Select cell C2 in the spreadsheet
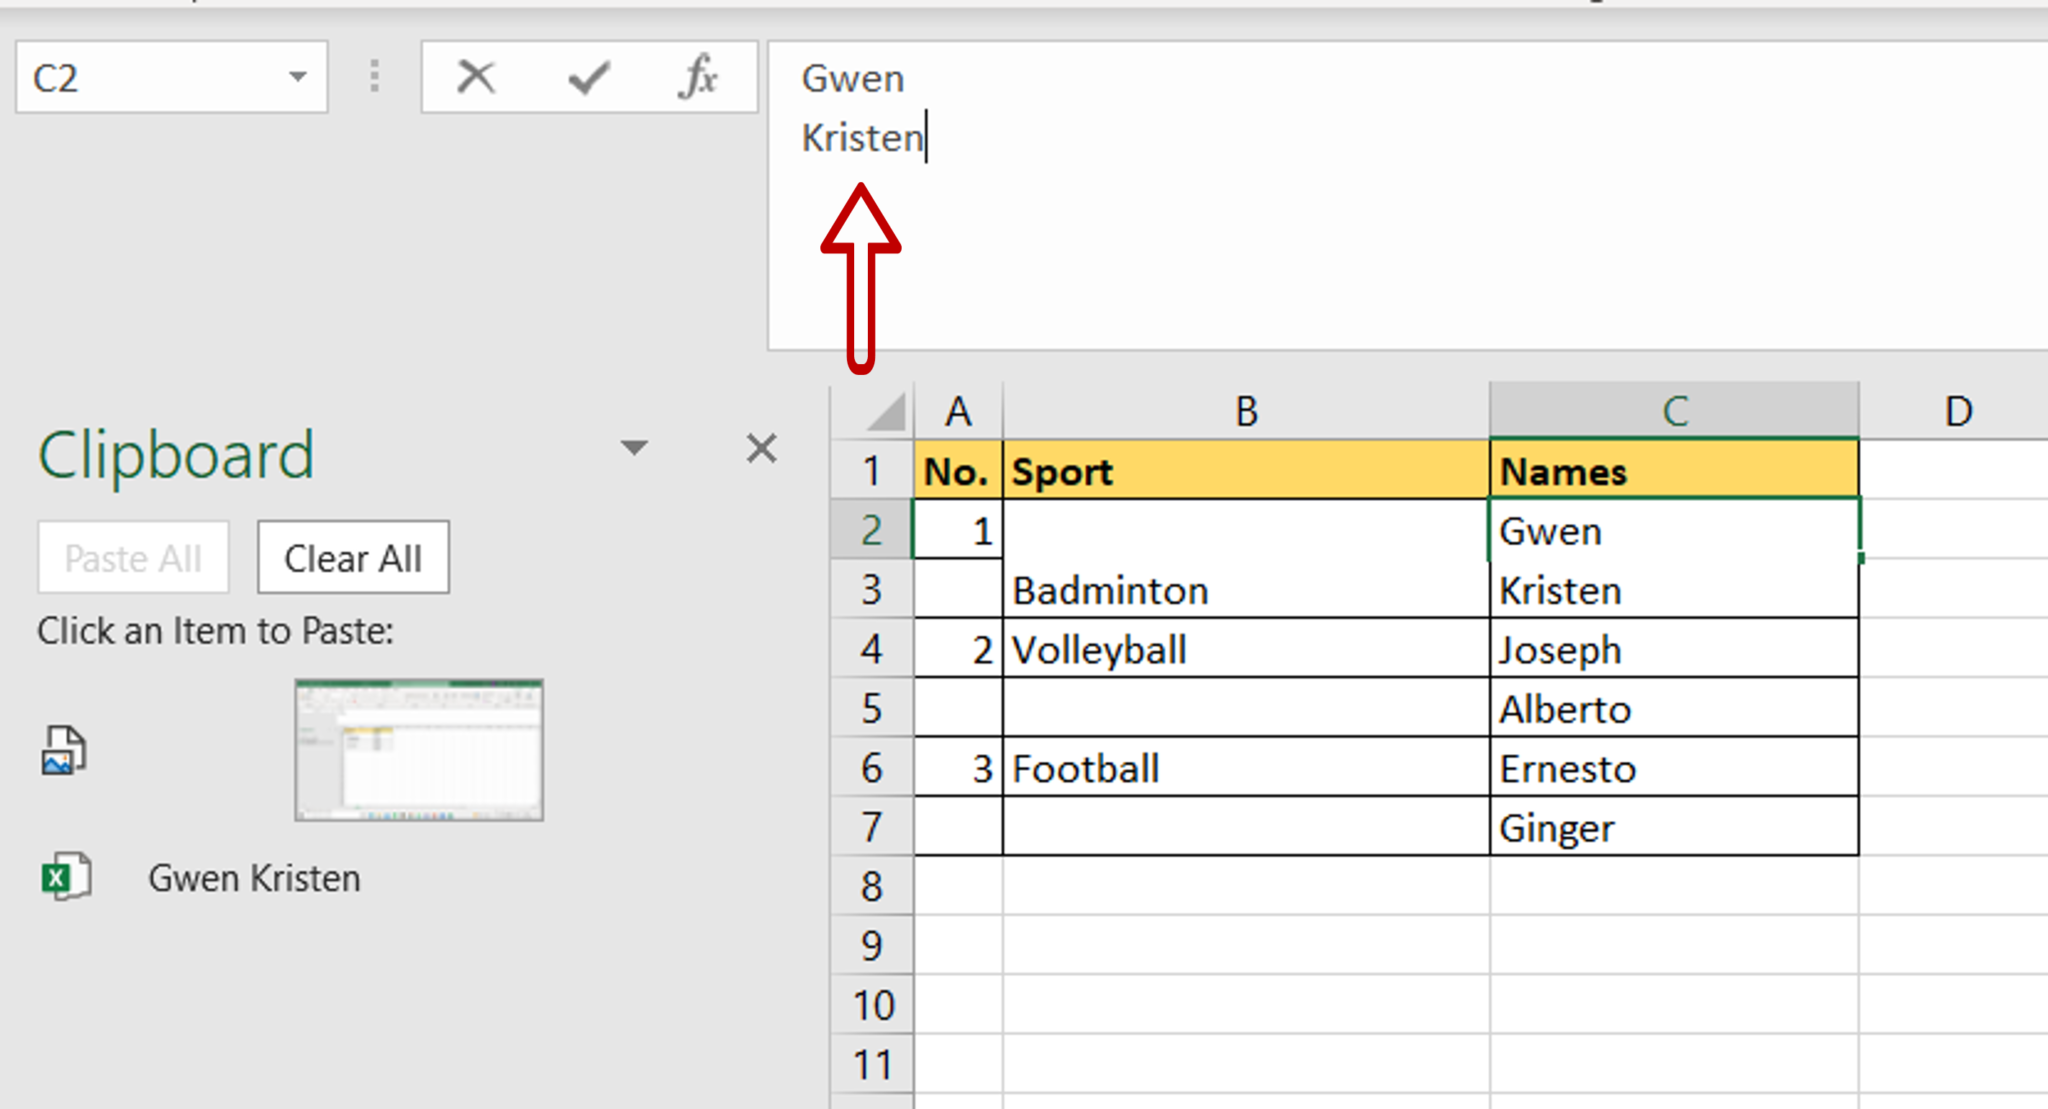The width and height of the screenshot is (2048, 1109). pos(1671,531)
